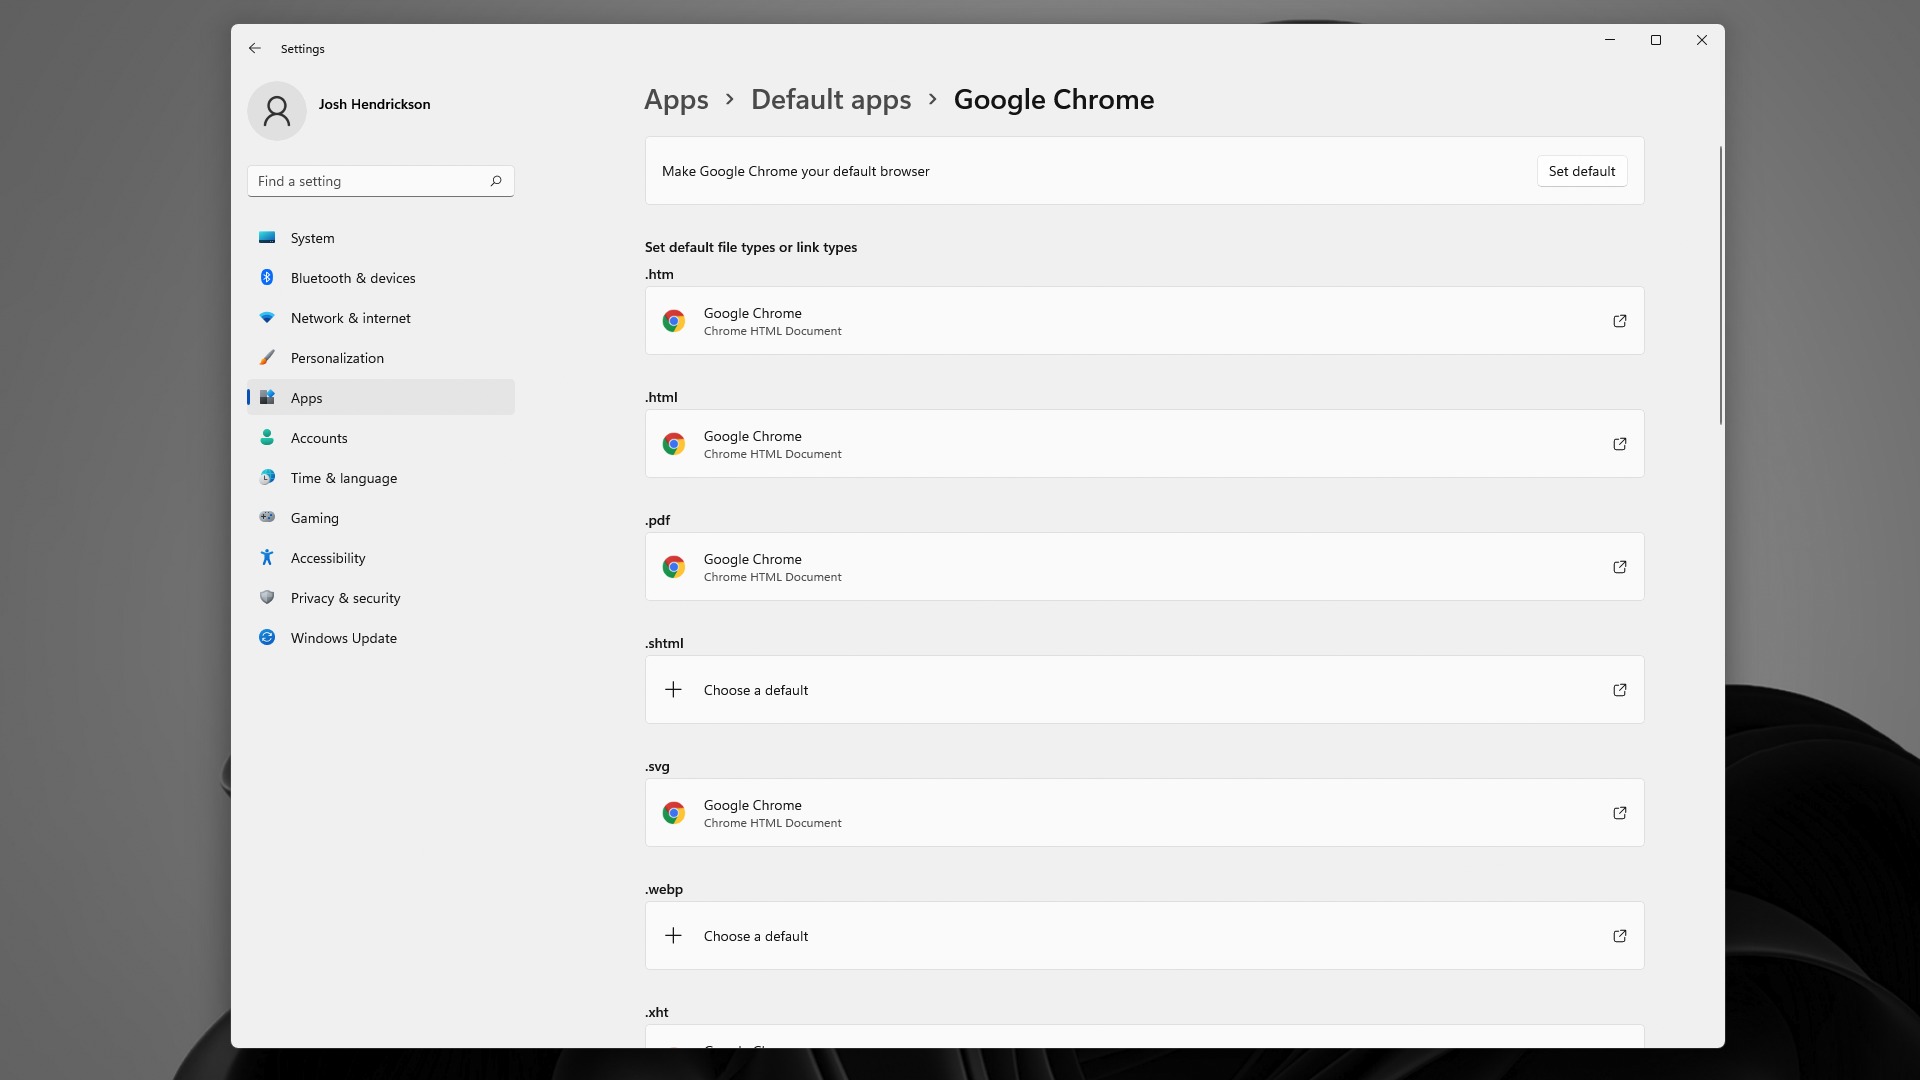Click the Set default button
1920x1080 pixels.
pos(1582,171)
